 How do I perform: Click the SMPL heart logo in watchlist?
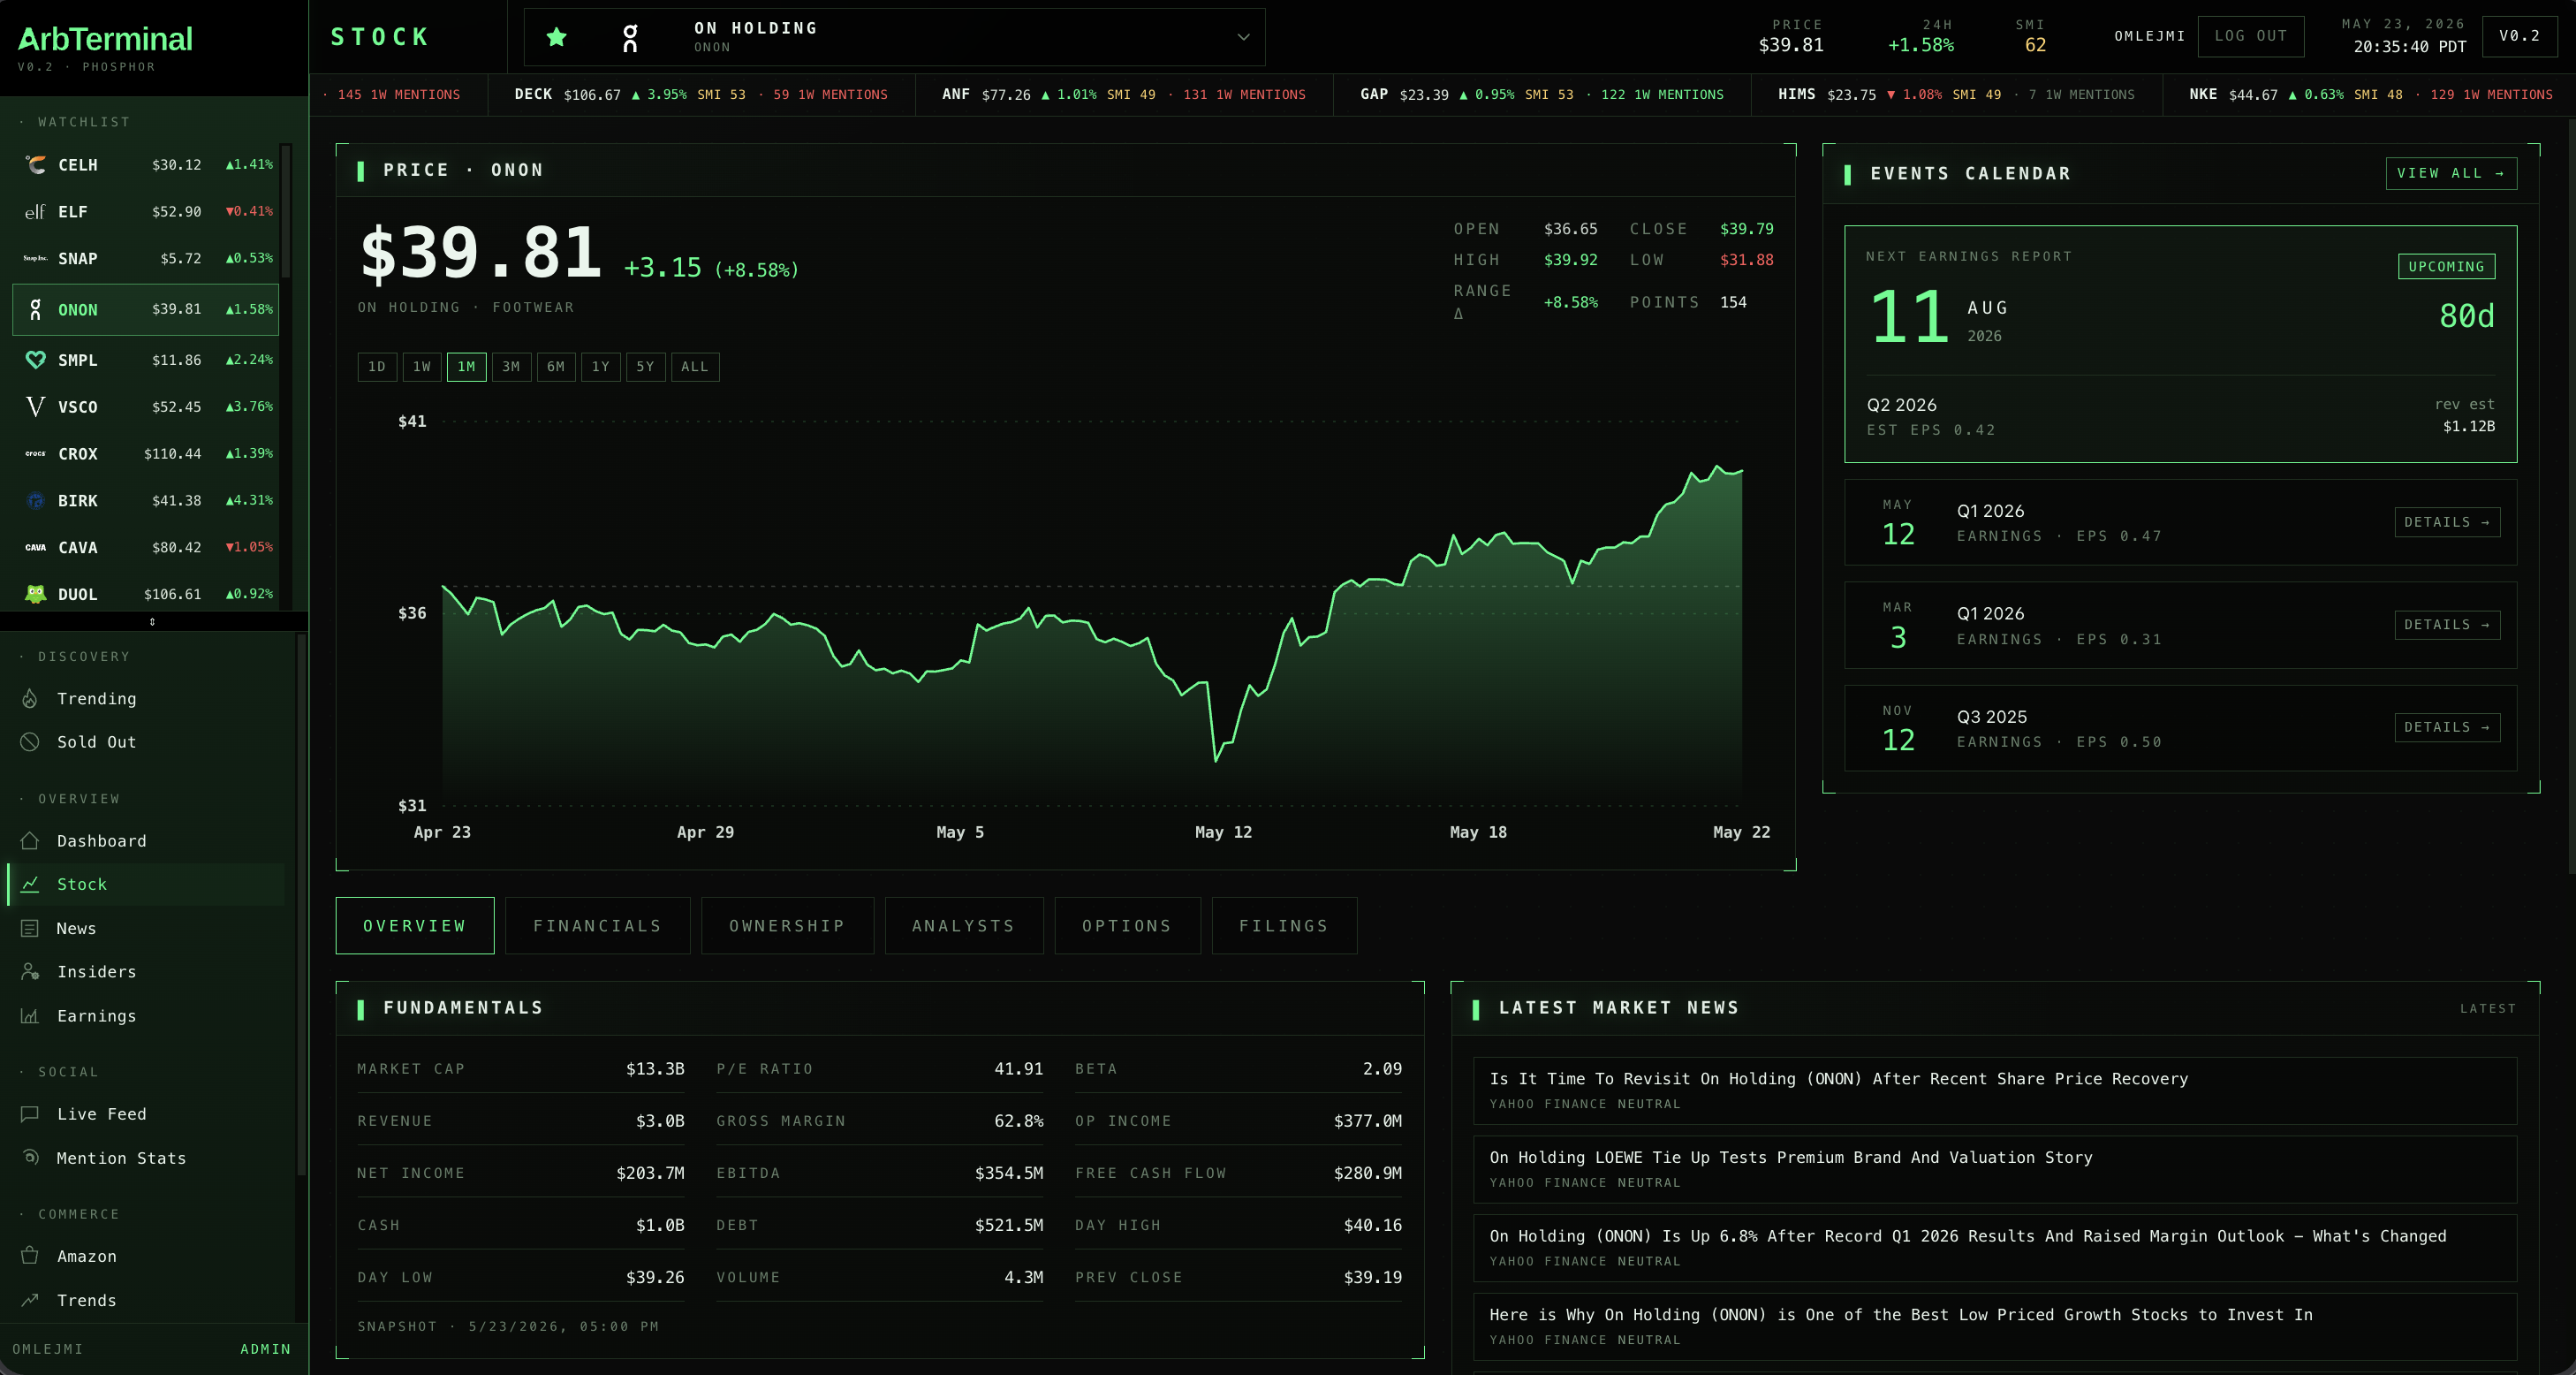[x=35, y=360]
